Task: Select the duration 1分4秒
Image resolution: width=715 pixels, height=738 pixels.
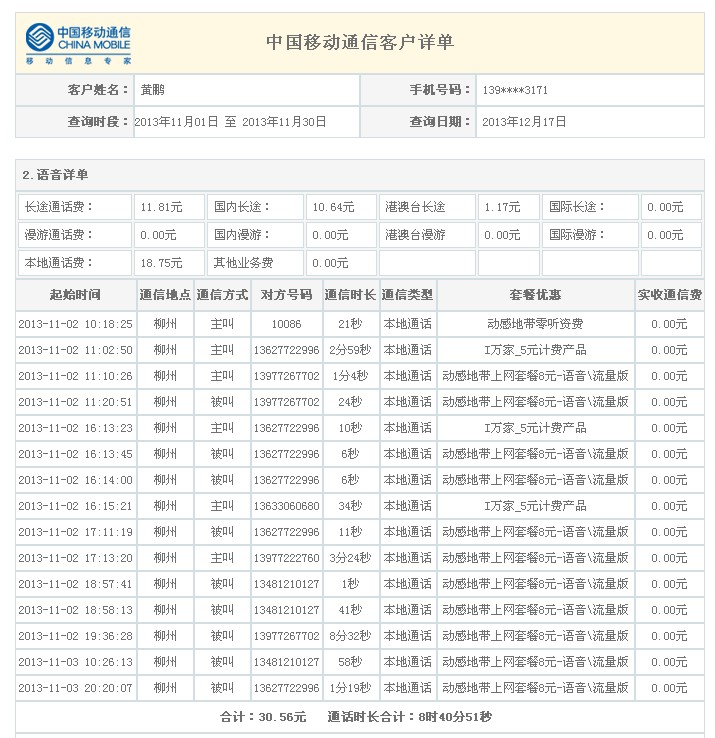Action: [x=350, y=376]
